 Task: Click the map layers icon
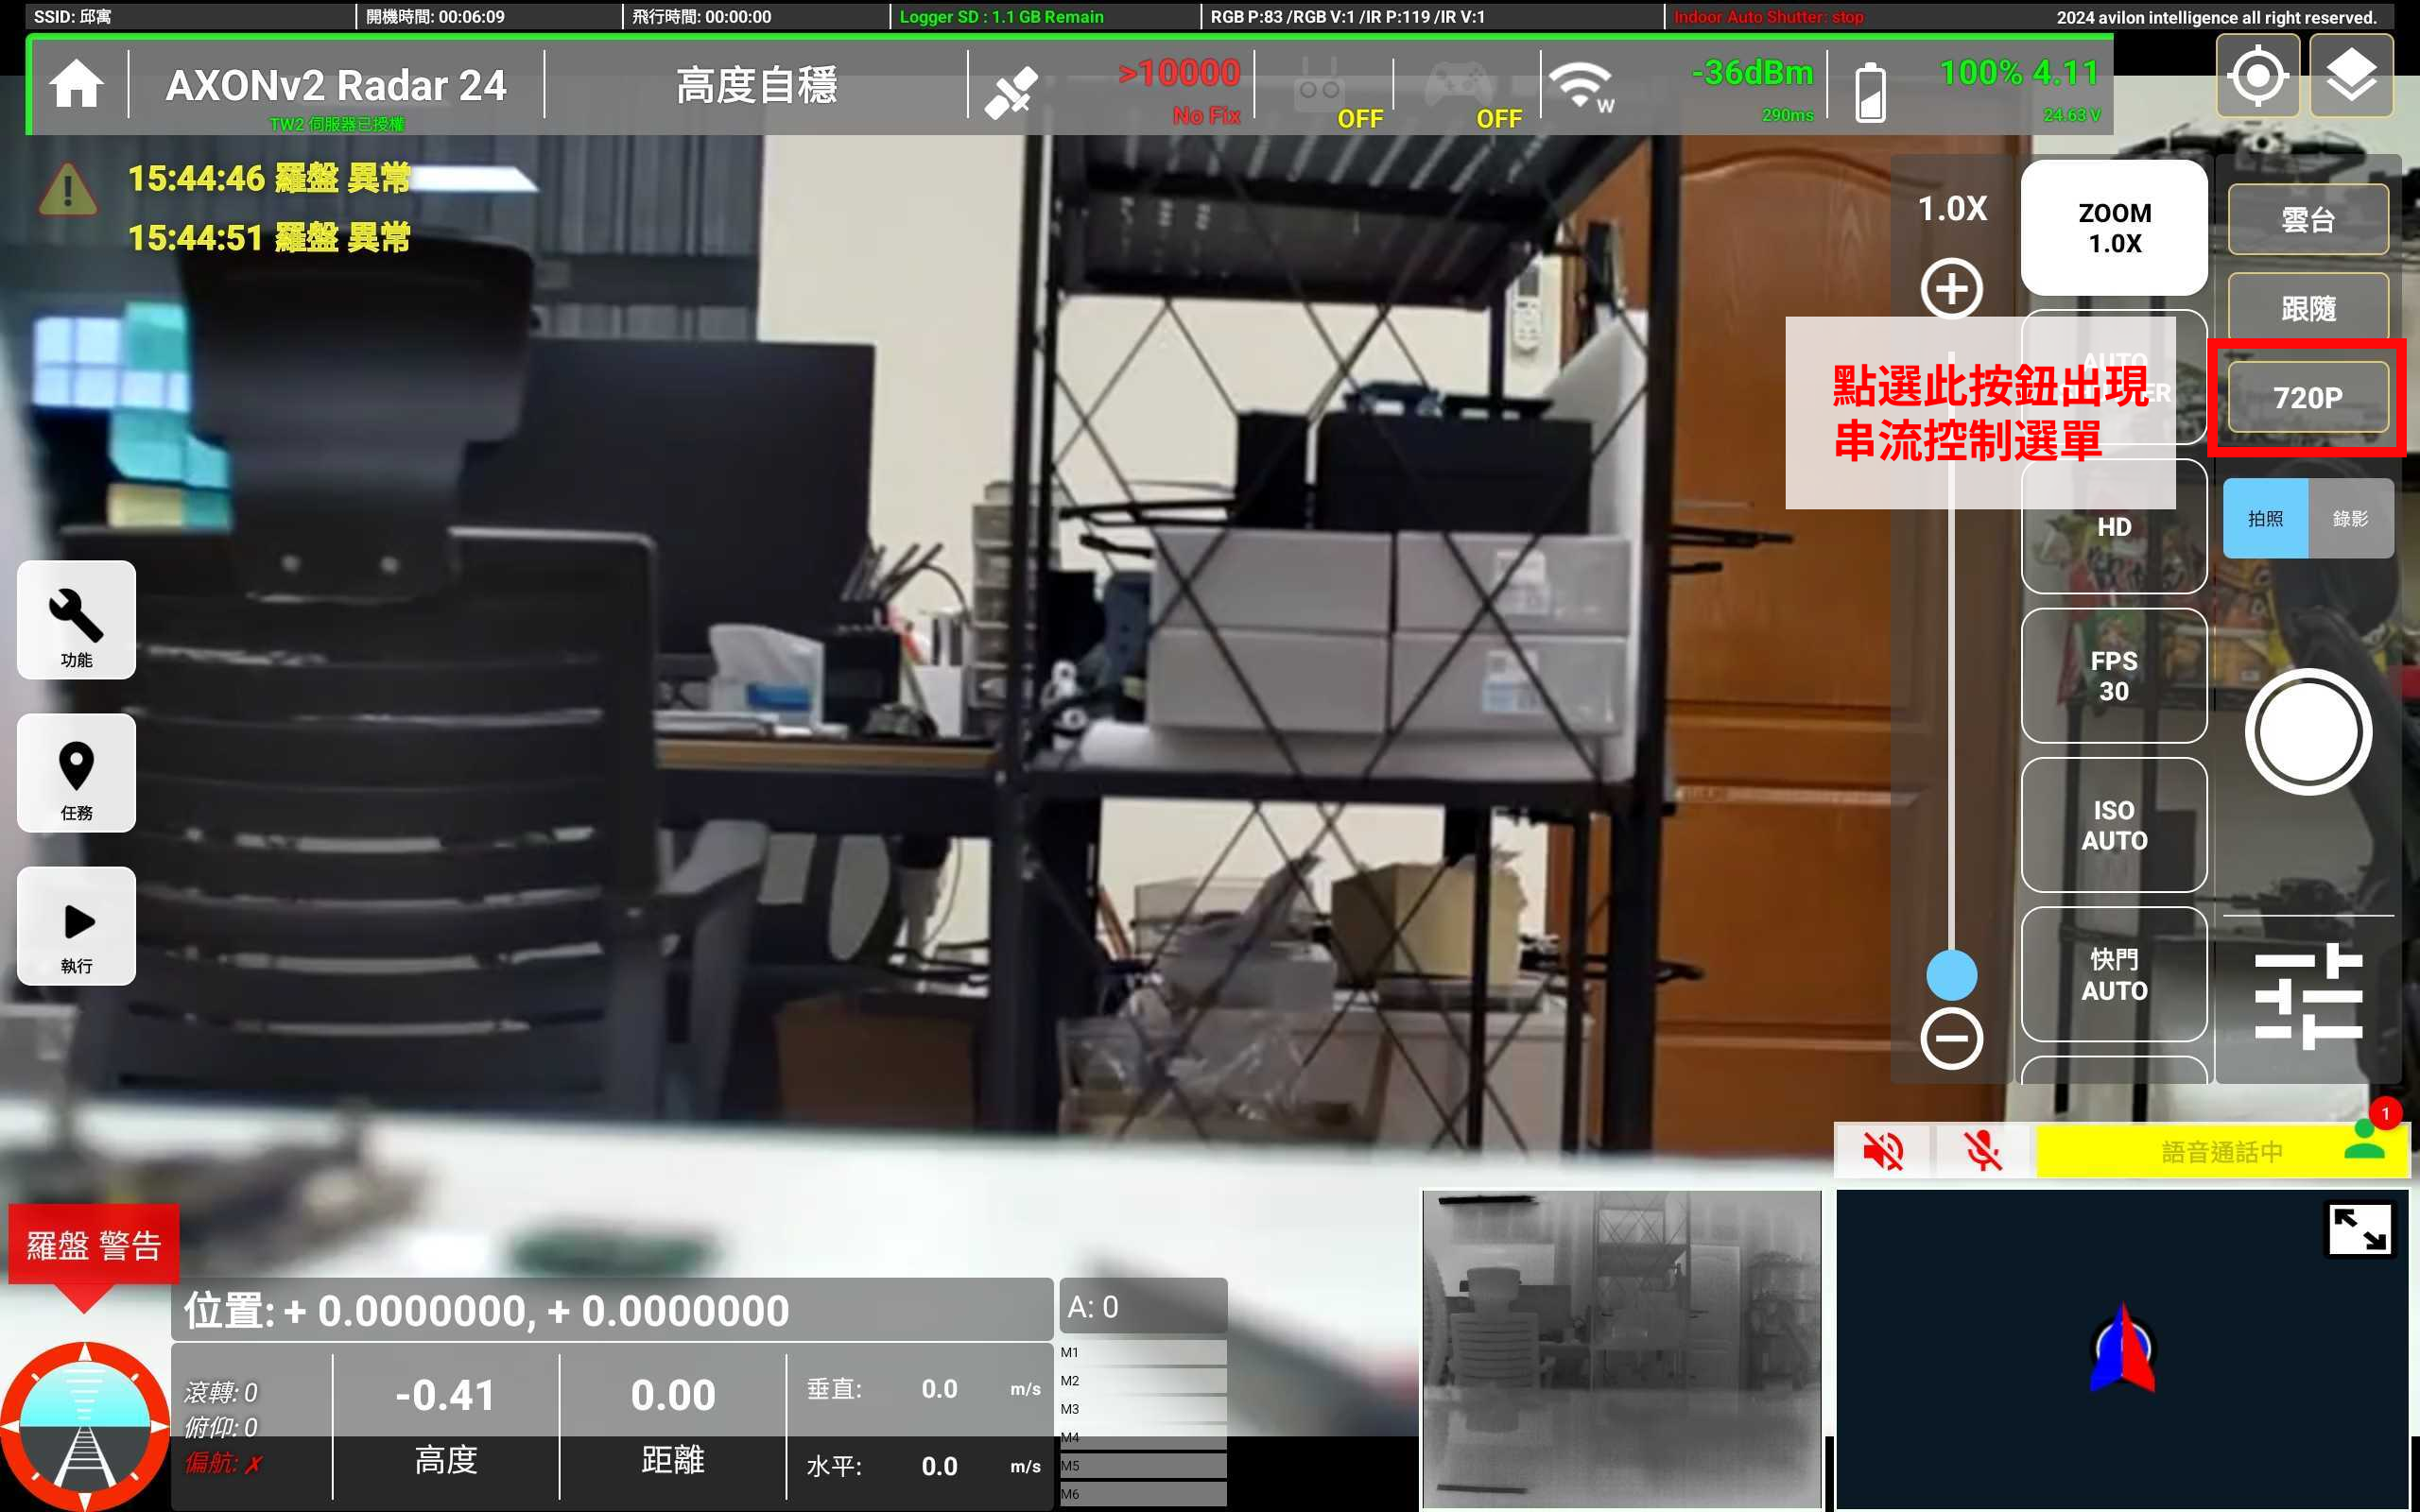(2350, 76)
